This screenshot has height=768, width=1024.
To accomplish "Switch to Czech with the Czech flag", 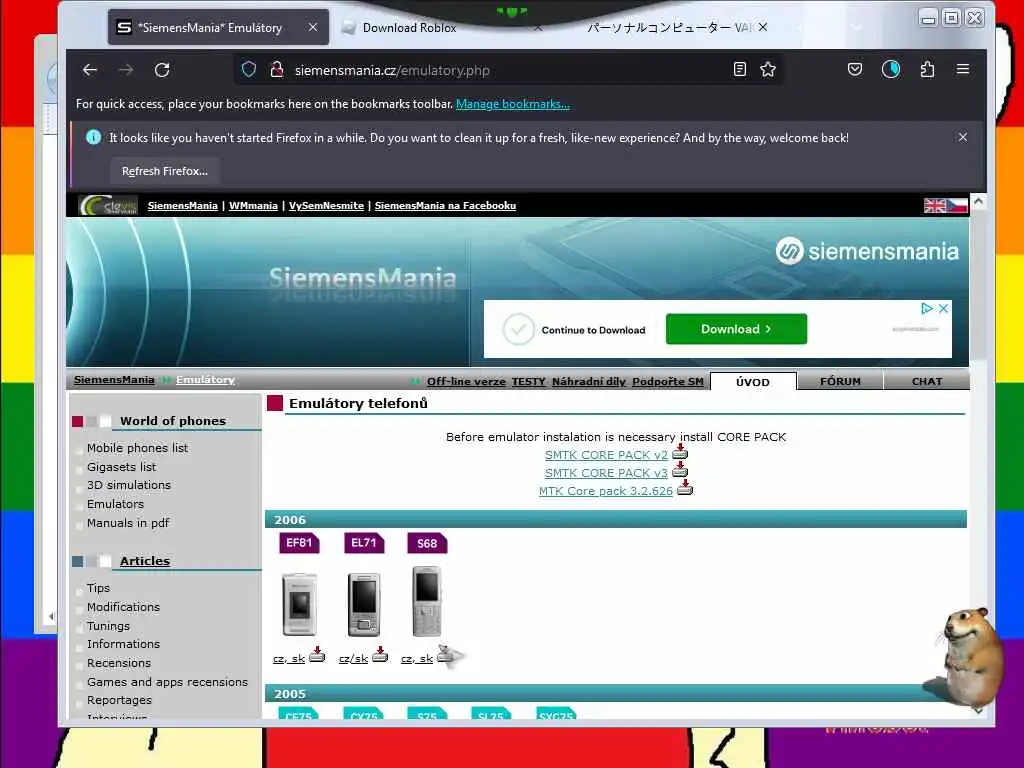I will 957,206.
